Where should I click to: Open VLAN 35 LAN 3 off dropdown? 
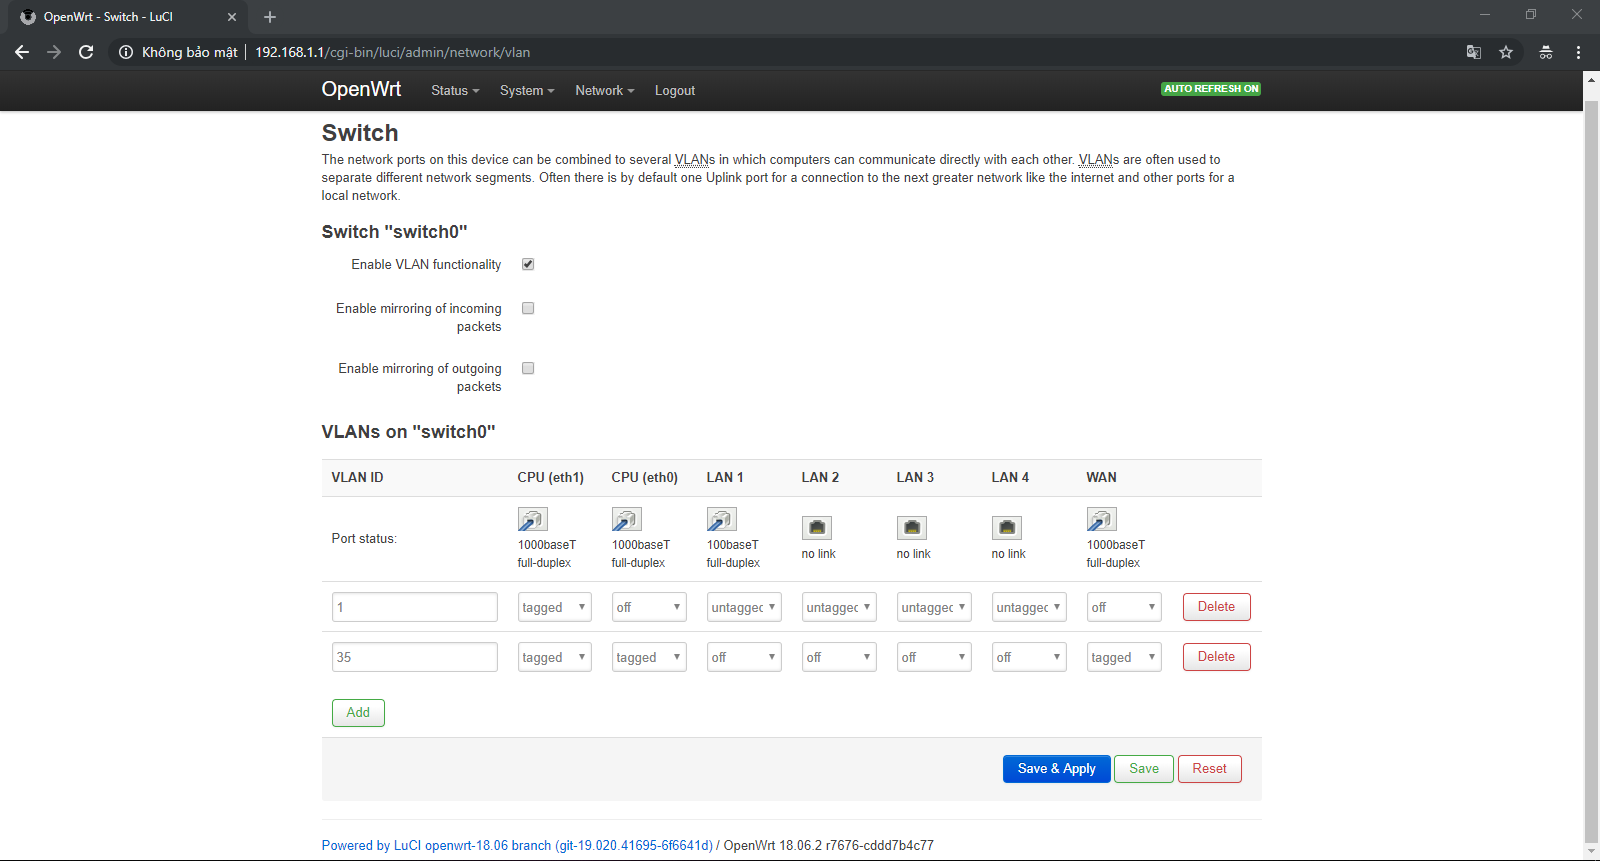point(934,657)
